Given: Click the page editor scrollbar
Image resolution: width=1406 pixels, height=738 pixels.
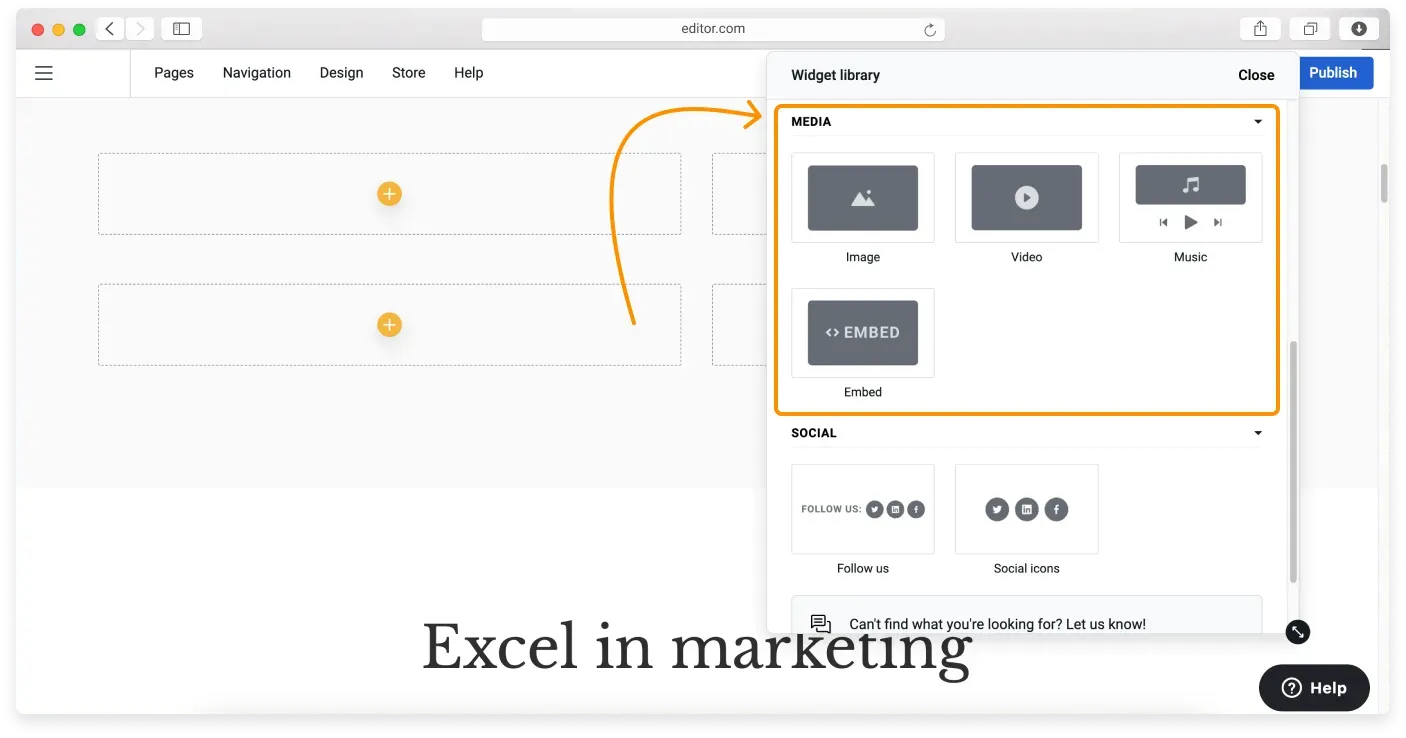Looking at the screenshot, I should (x=1384, y=184).
